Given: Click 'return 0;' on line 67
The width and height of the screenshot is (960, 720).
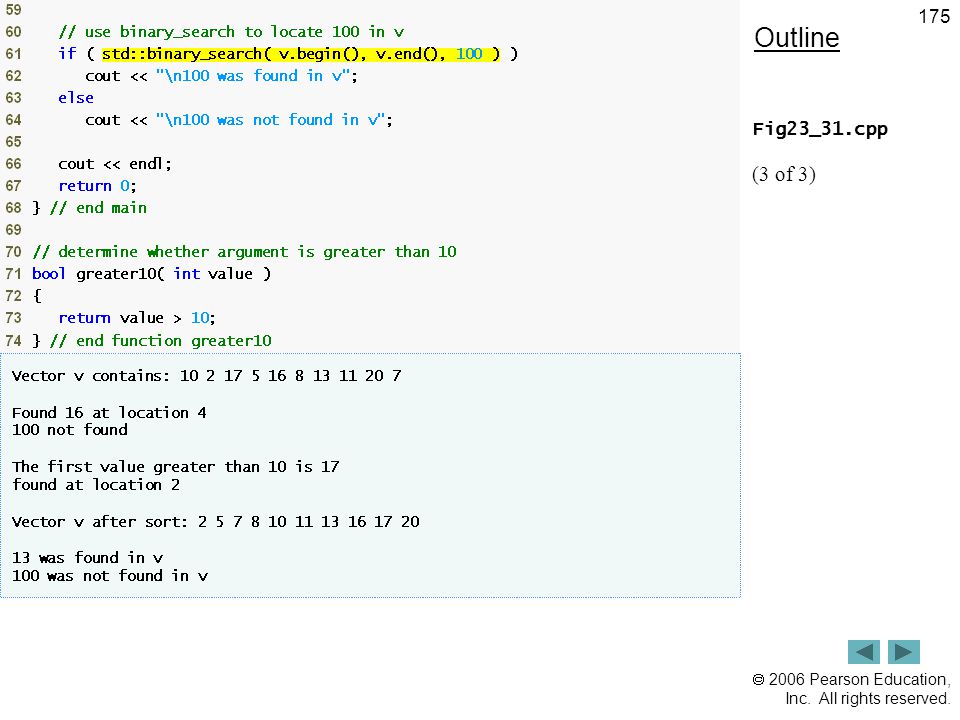Looking at the screenshot, I should [x=97, y=186].
